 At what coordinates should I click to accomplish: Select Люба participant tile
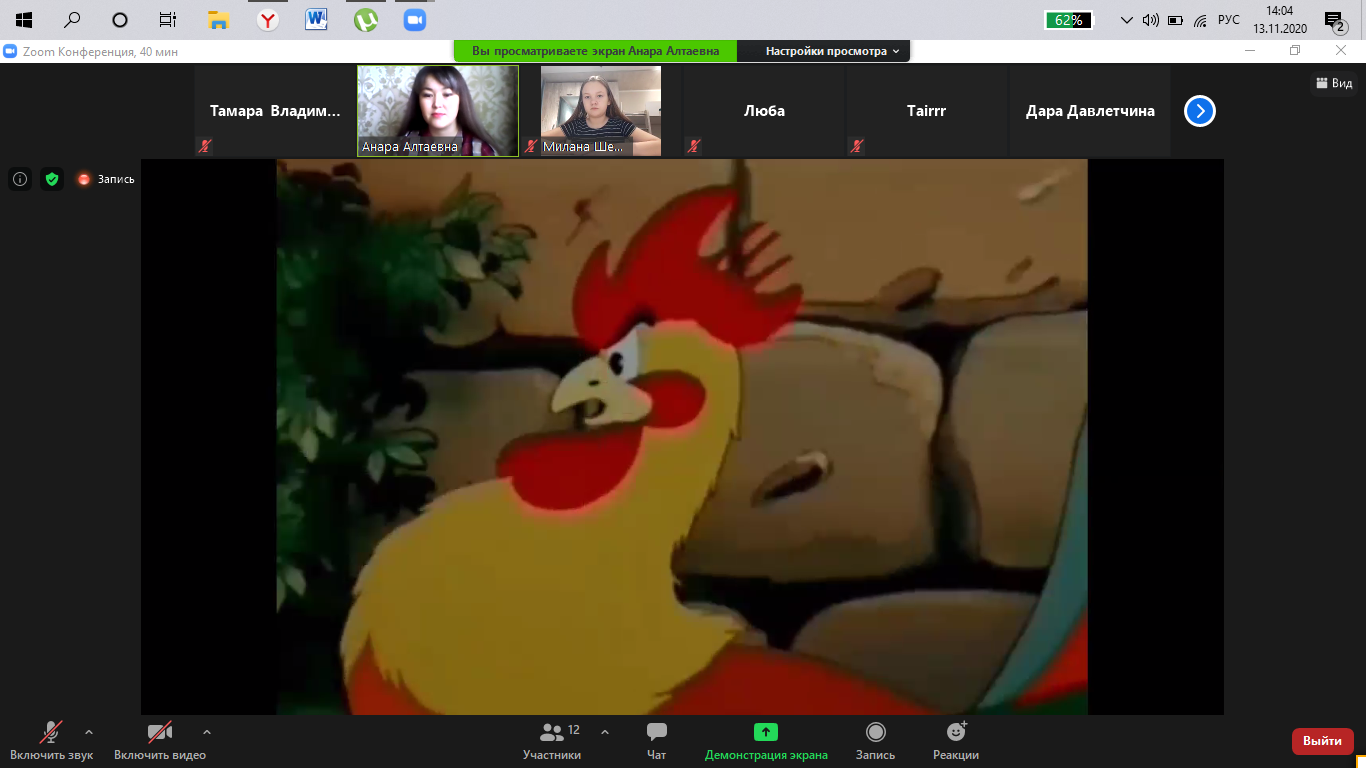tap(764, 111)
